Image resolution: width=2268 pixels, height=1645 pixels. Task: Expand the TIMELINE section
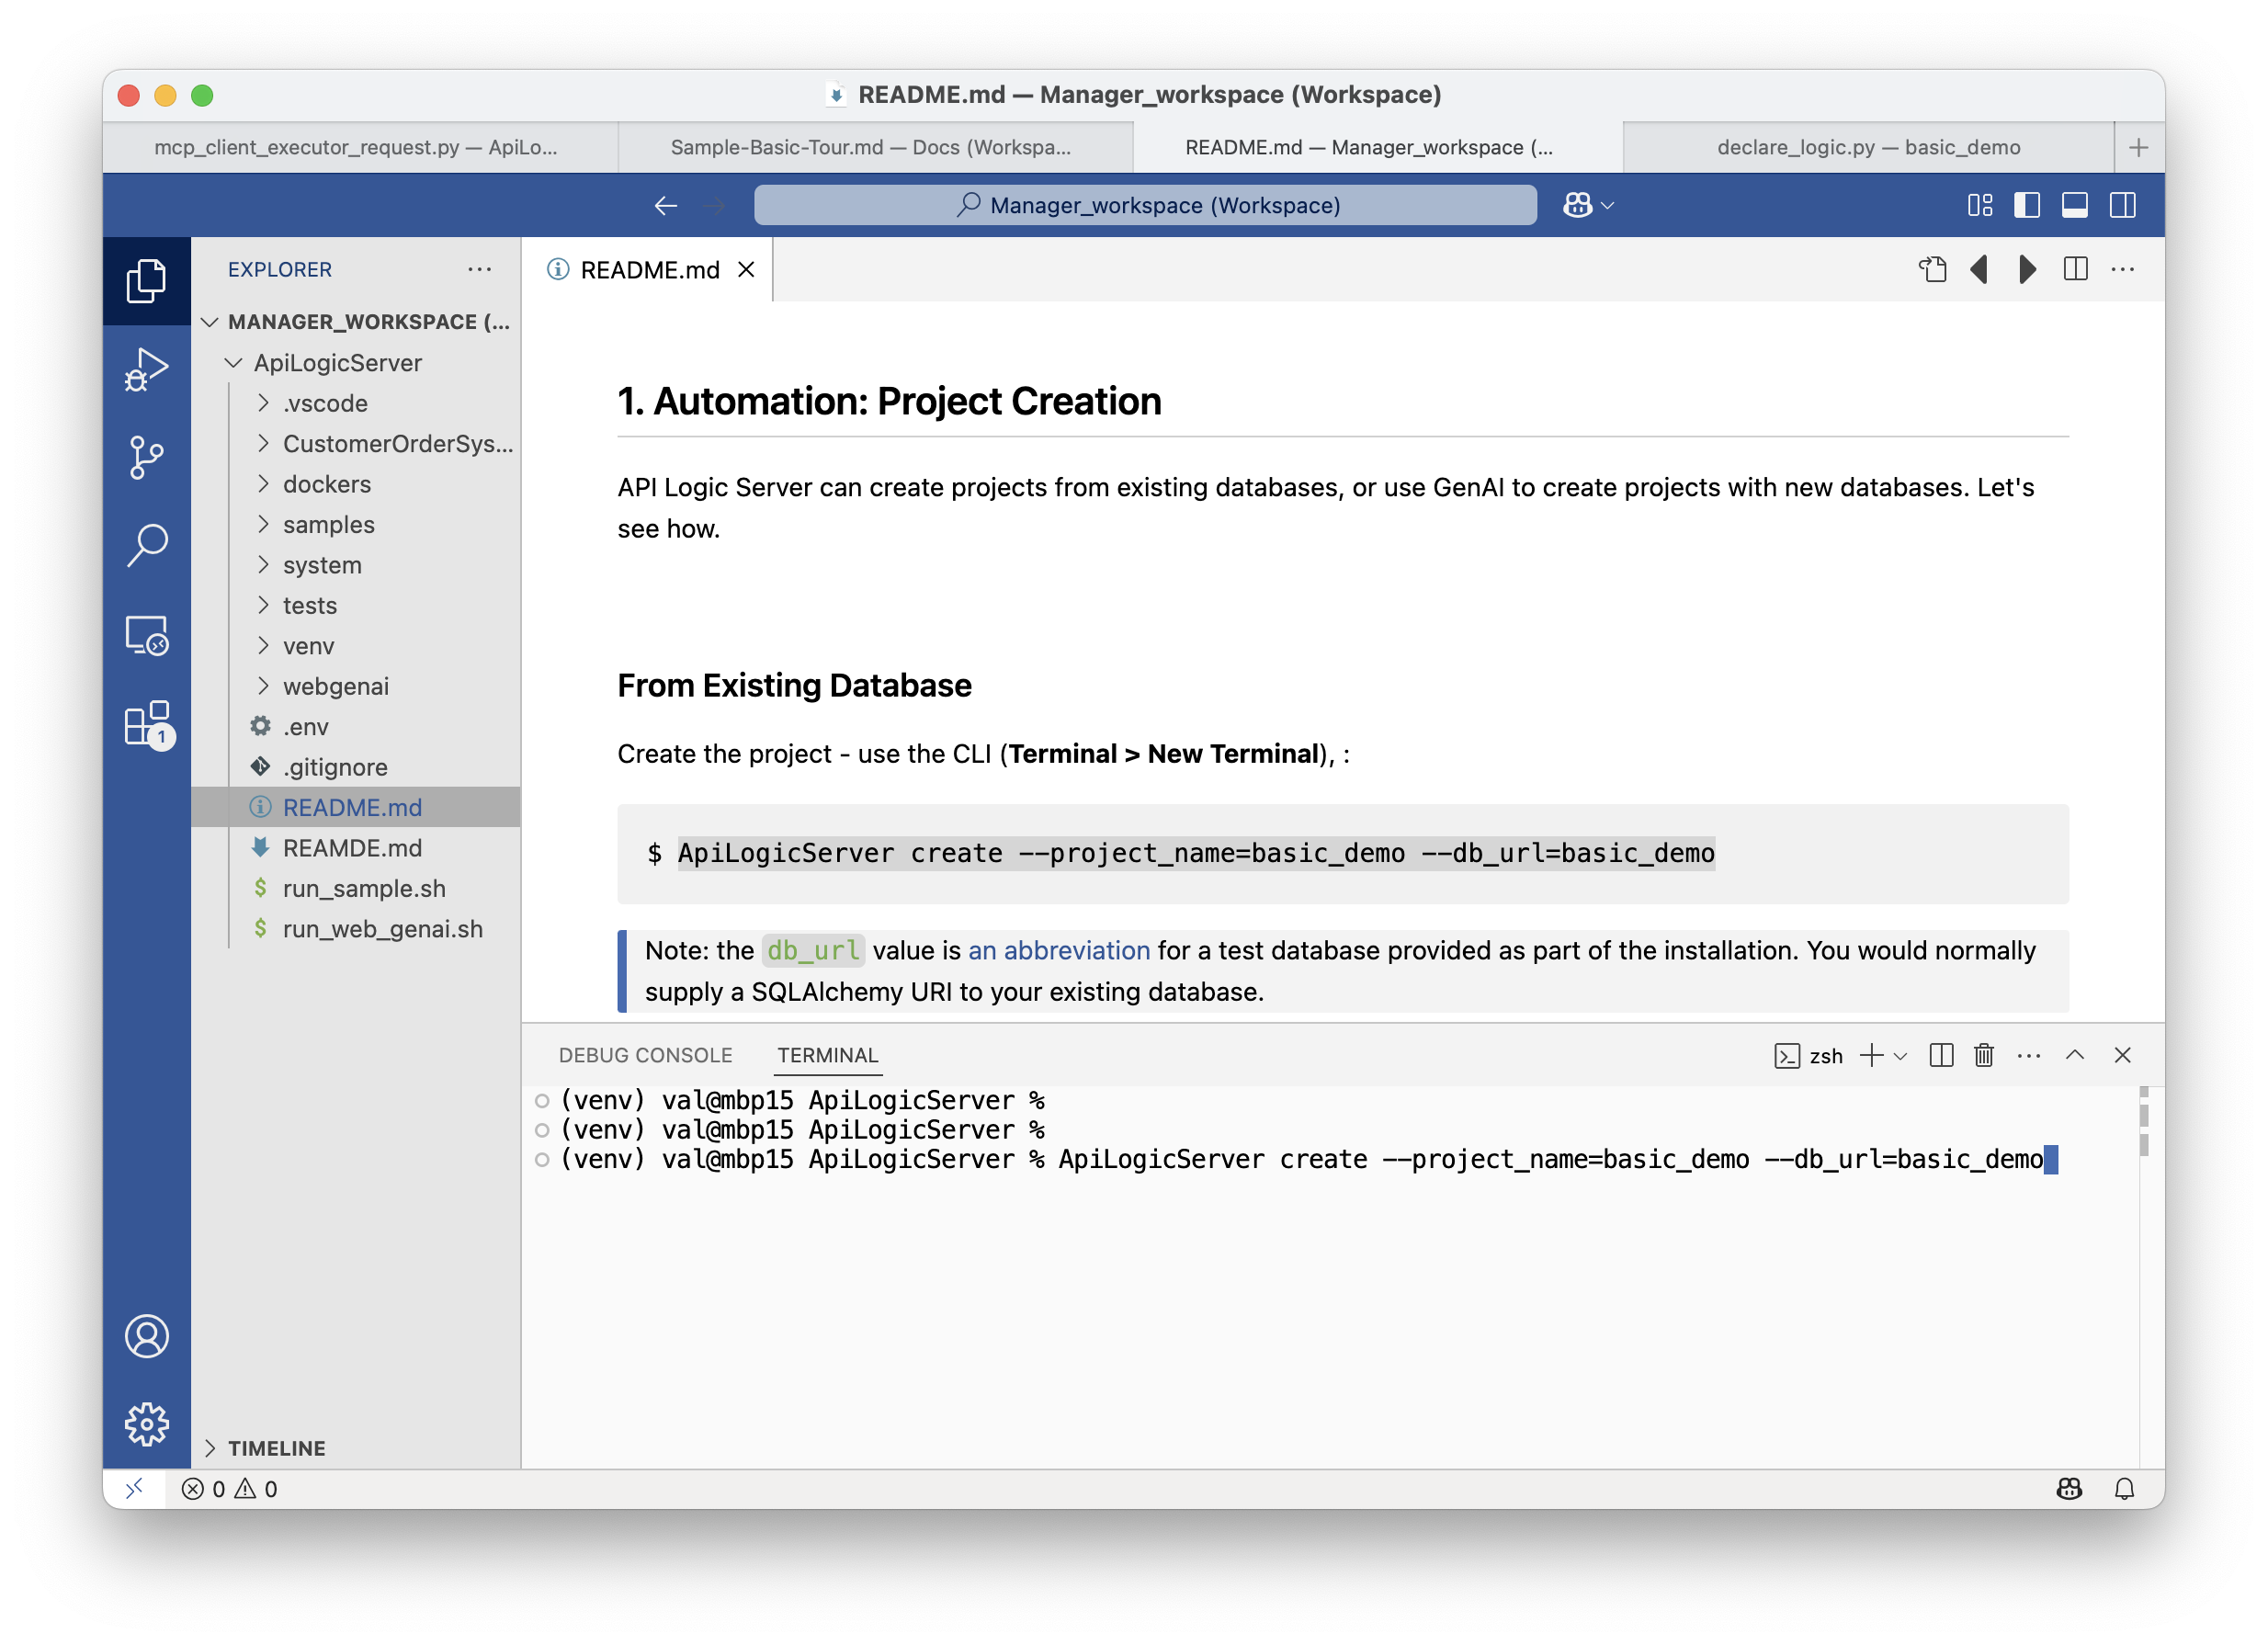click(x=356, y=1447)
